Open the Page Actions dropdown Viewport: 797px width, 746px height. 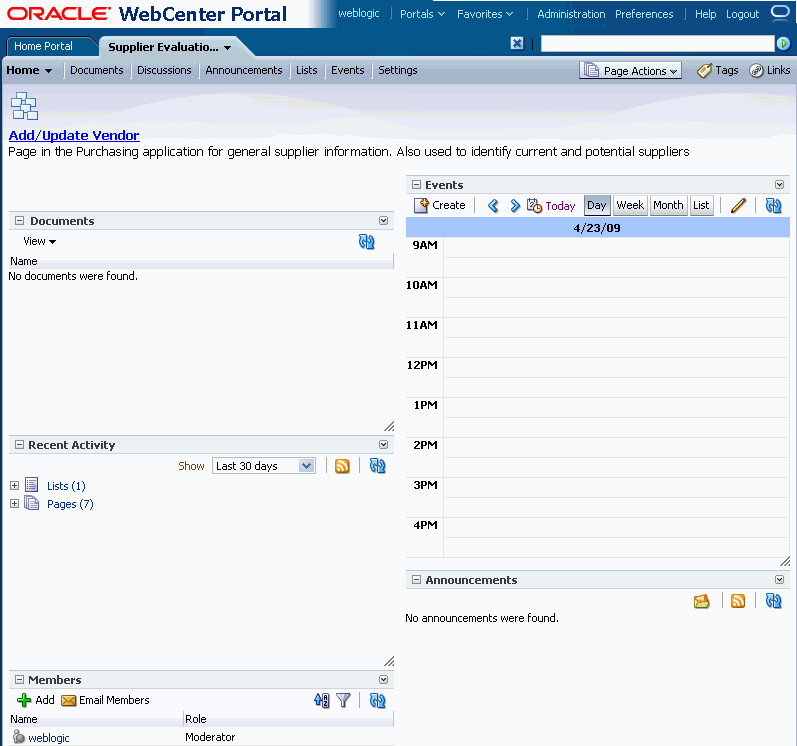pyautogui.click(x=630, y=71)
